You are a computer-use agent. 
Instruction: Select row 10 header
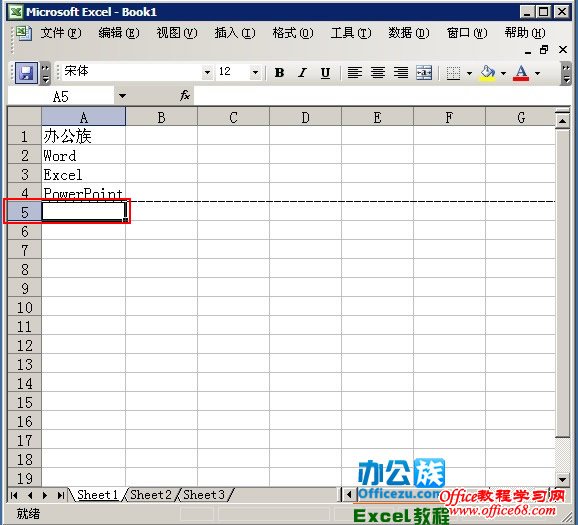pyautogui.click(x=25, y=307)
